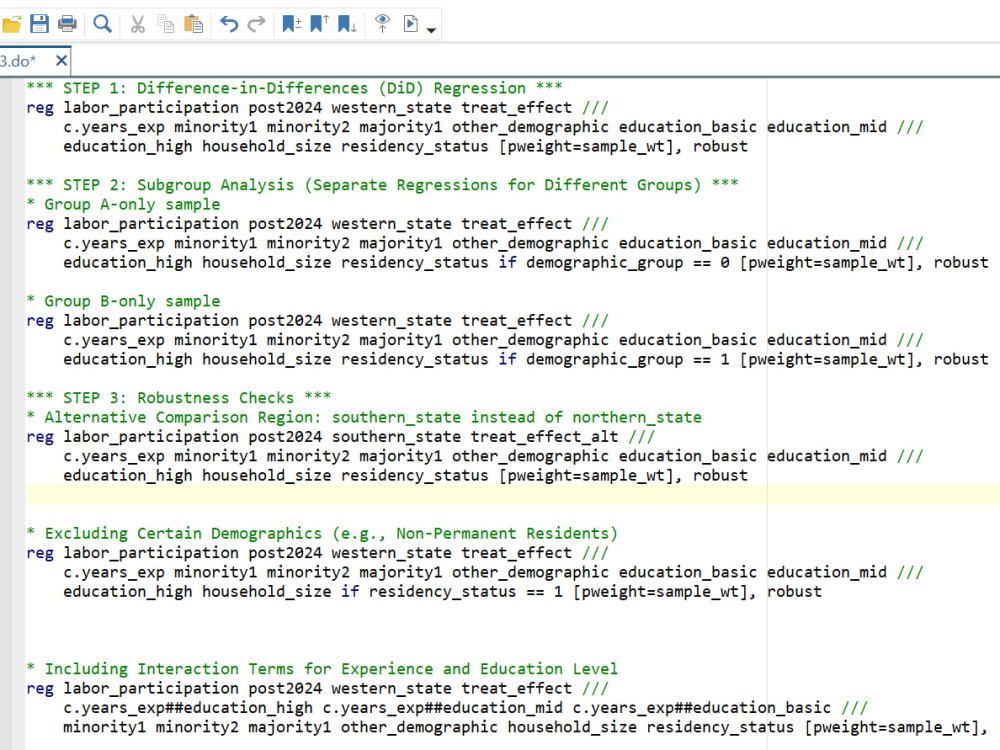Screen dimensions: 1000x750
Task: Click the 'Including Interaction Terms' comment line
Action: pyautogui.click(x=322, y=668)
